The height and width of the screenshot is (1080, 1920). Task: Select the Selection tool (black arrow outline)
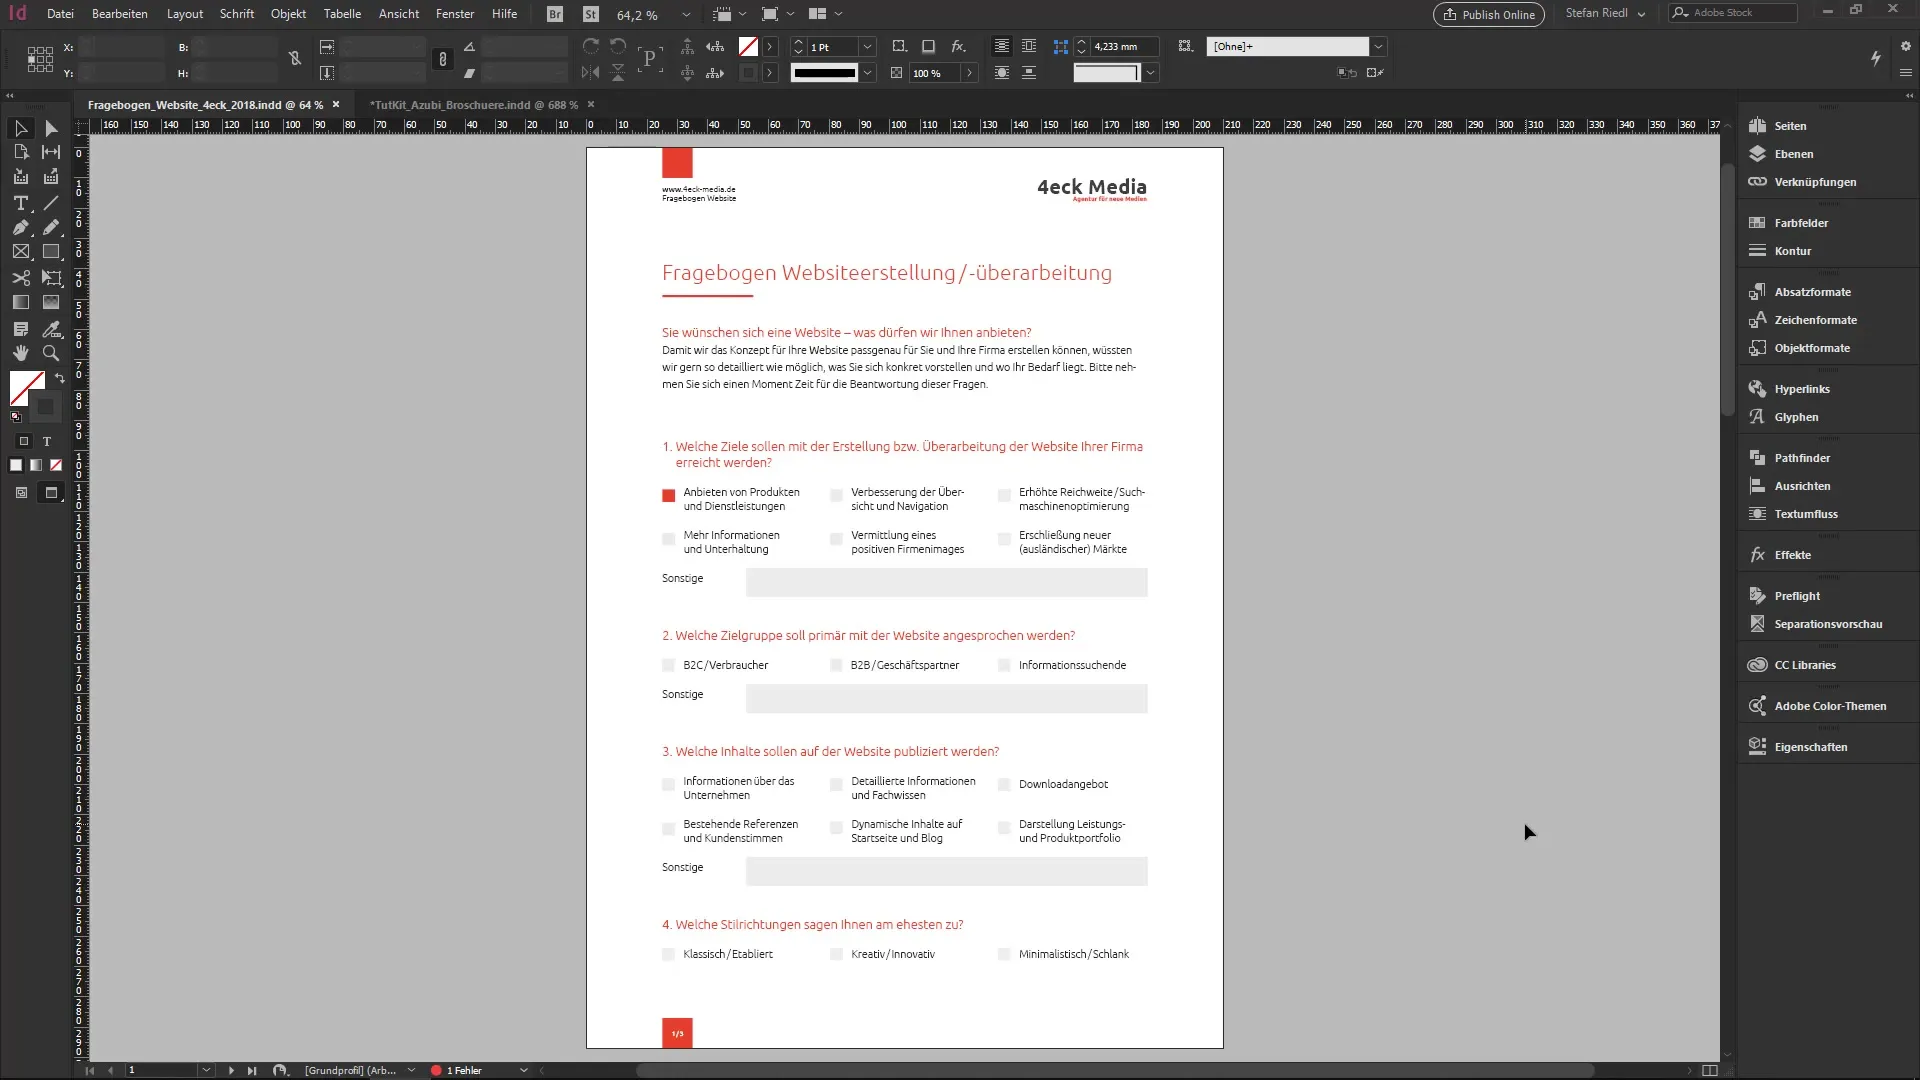pos(20,128)
